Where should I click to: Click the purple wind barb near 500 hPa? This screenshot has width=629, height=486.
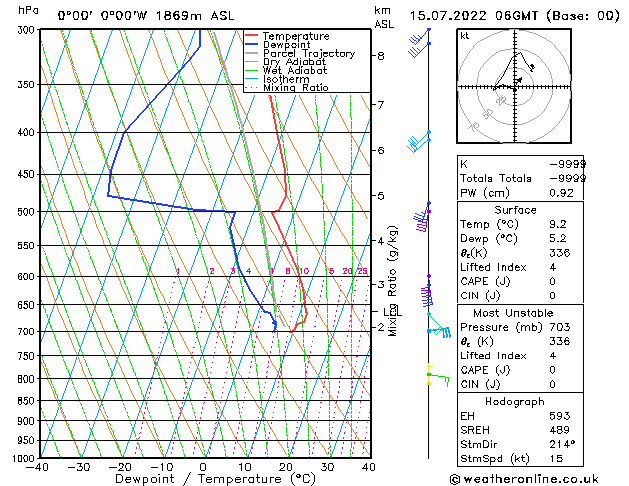coord(422,221)
